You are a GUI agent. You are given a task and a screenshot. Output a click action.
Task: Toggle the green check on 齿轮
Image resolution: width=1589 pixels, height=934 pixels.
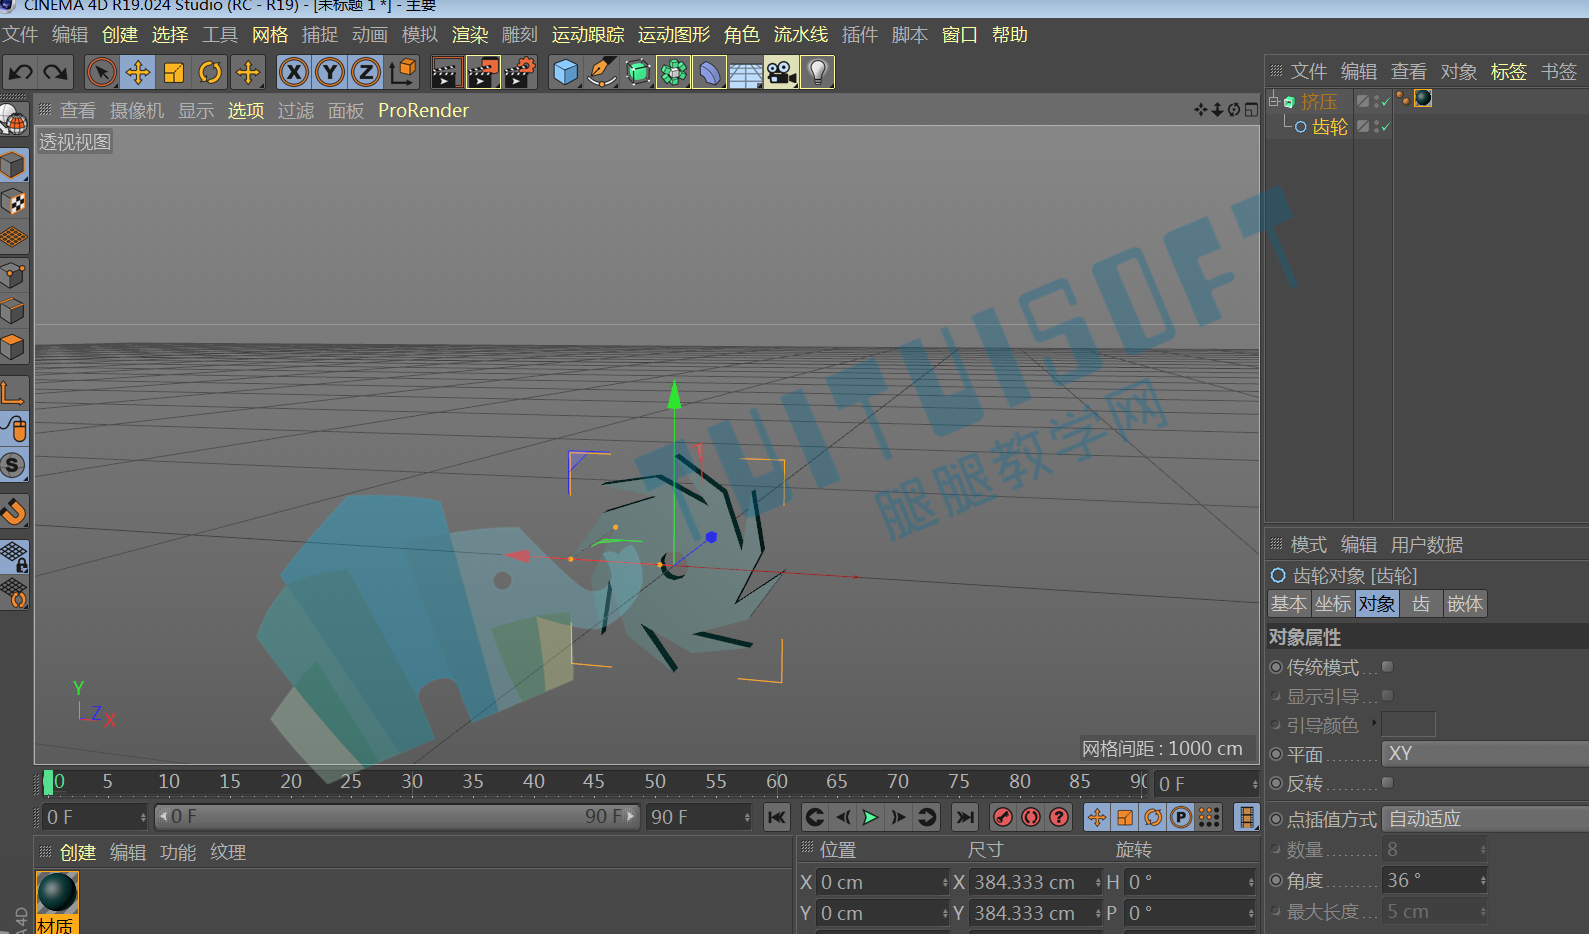[1386, 127]
